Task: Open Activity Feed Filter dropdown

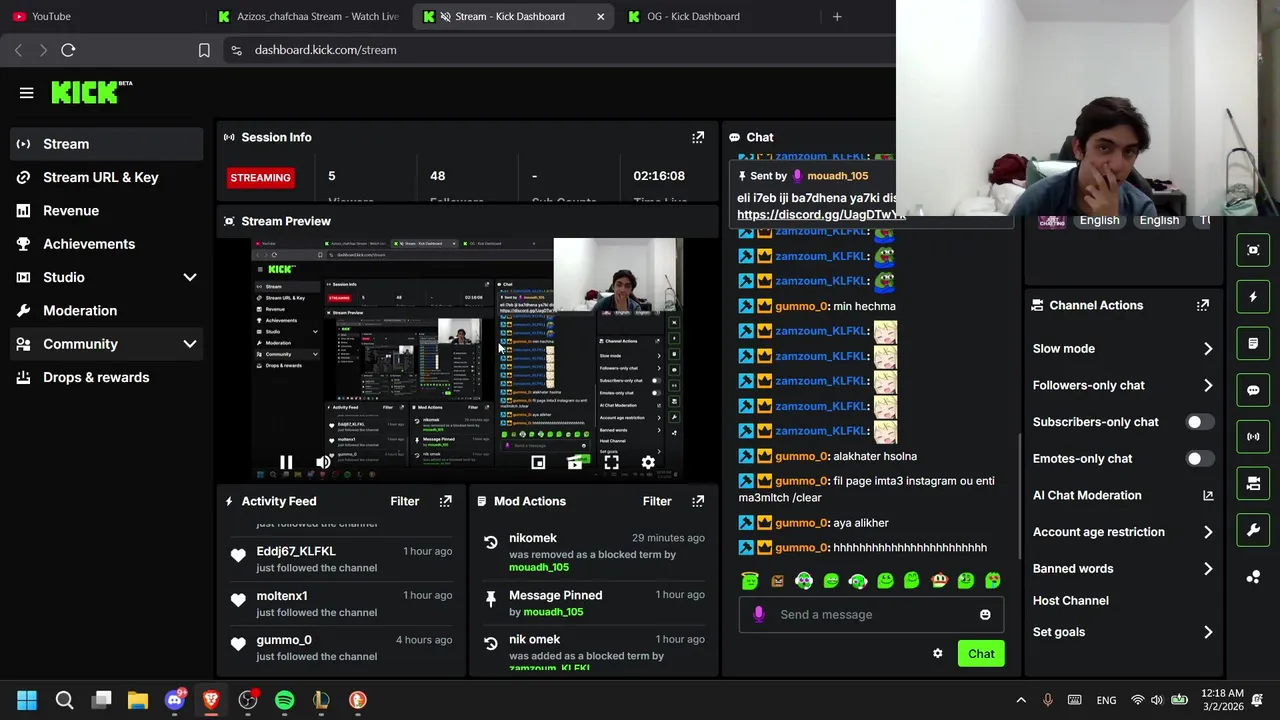Action: pos(404,501)
